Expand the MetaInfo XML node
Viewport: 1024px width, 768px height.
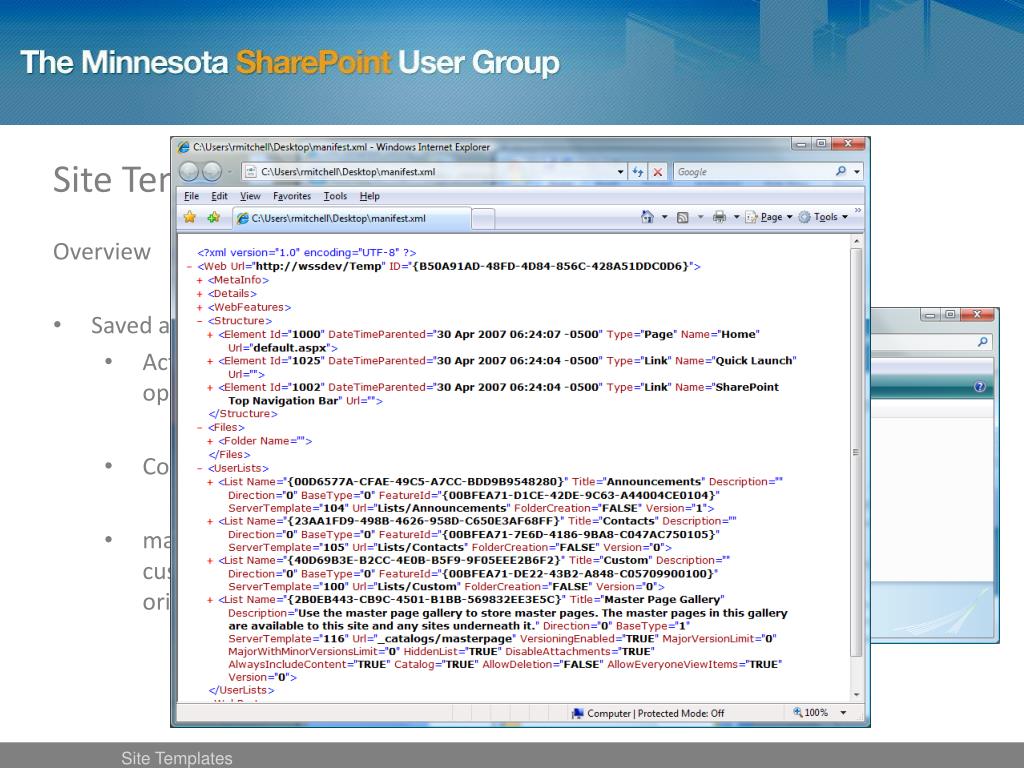click(x=200, y=281)
